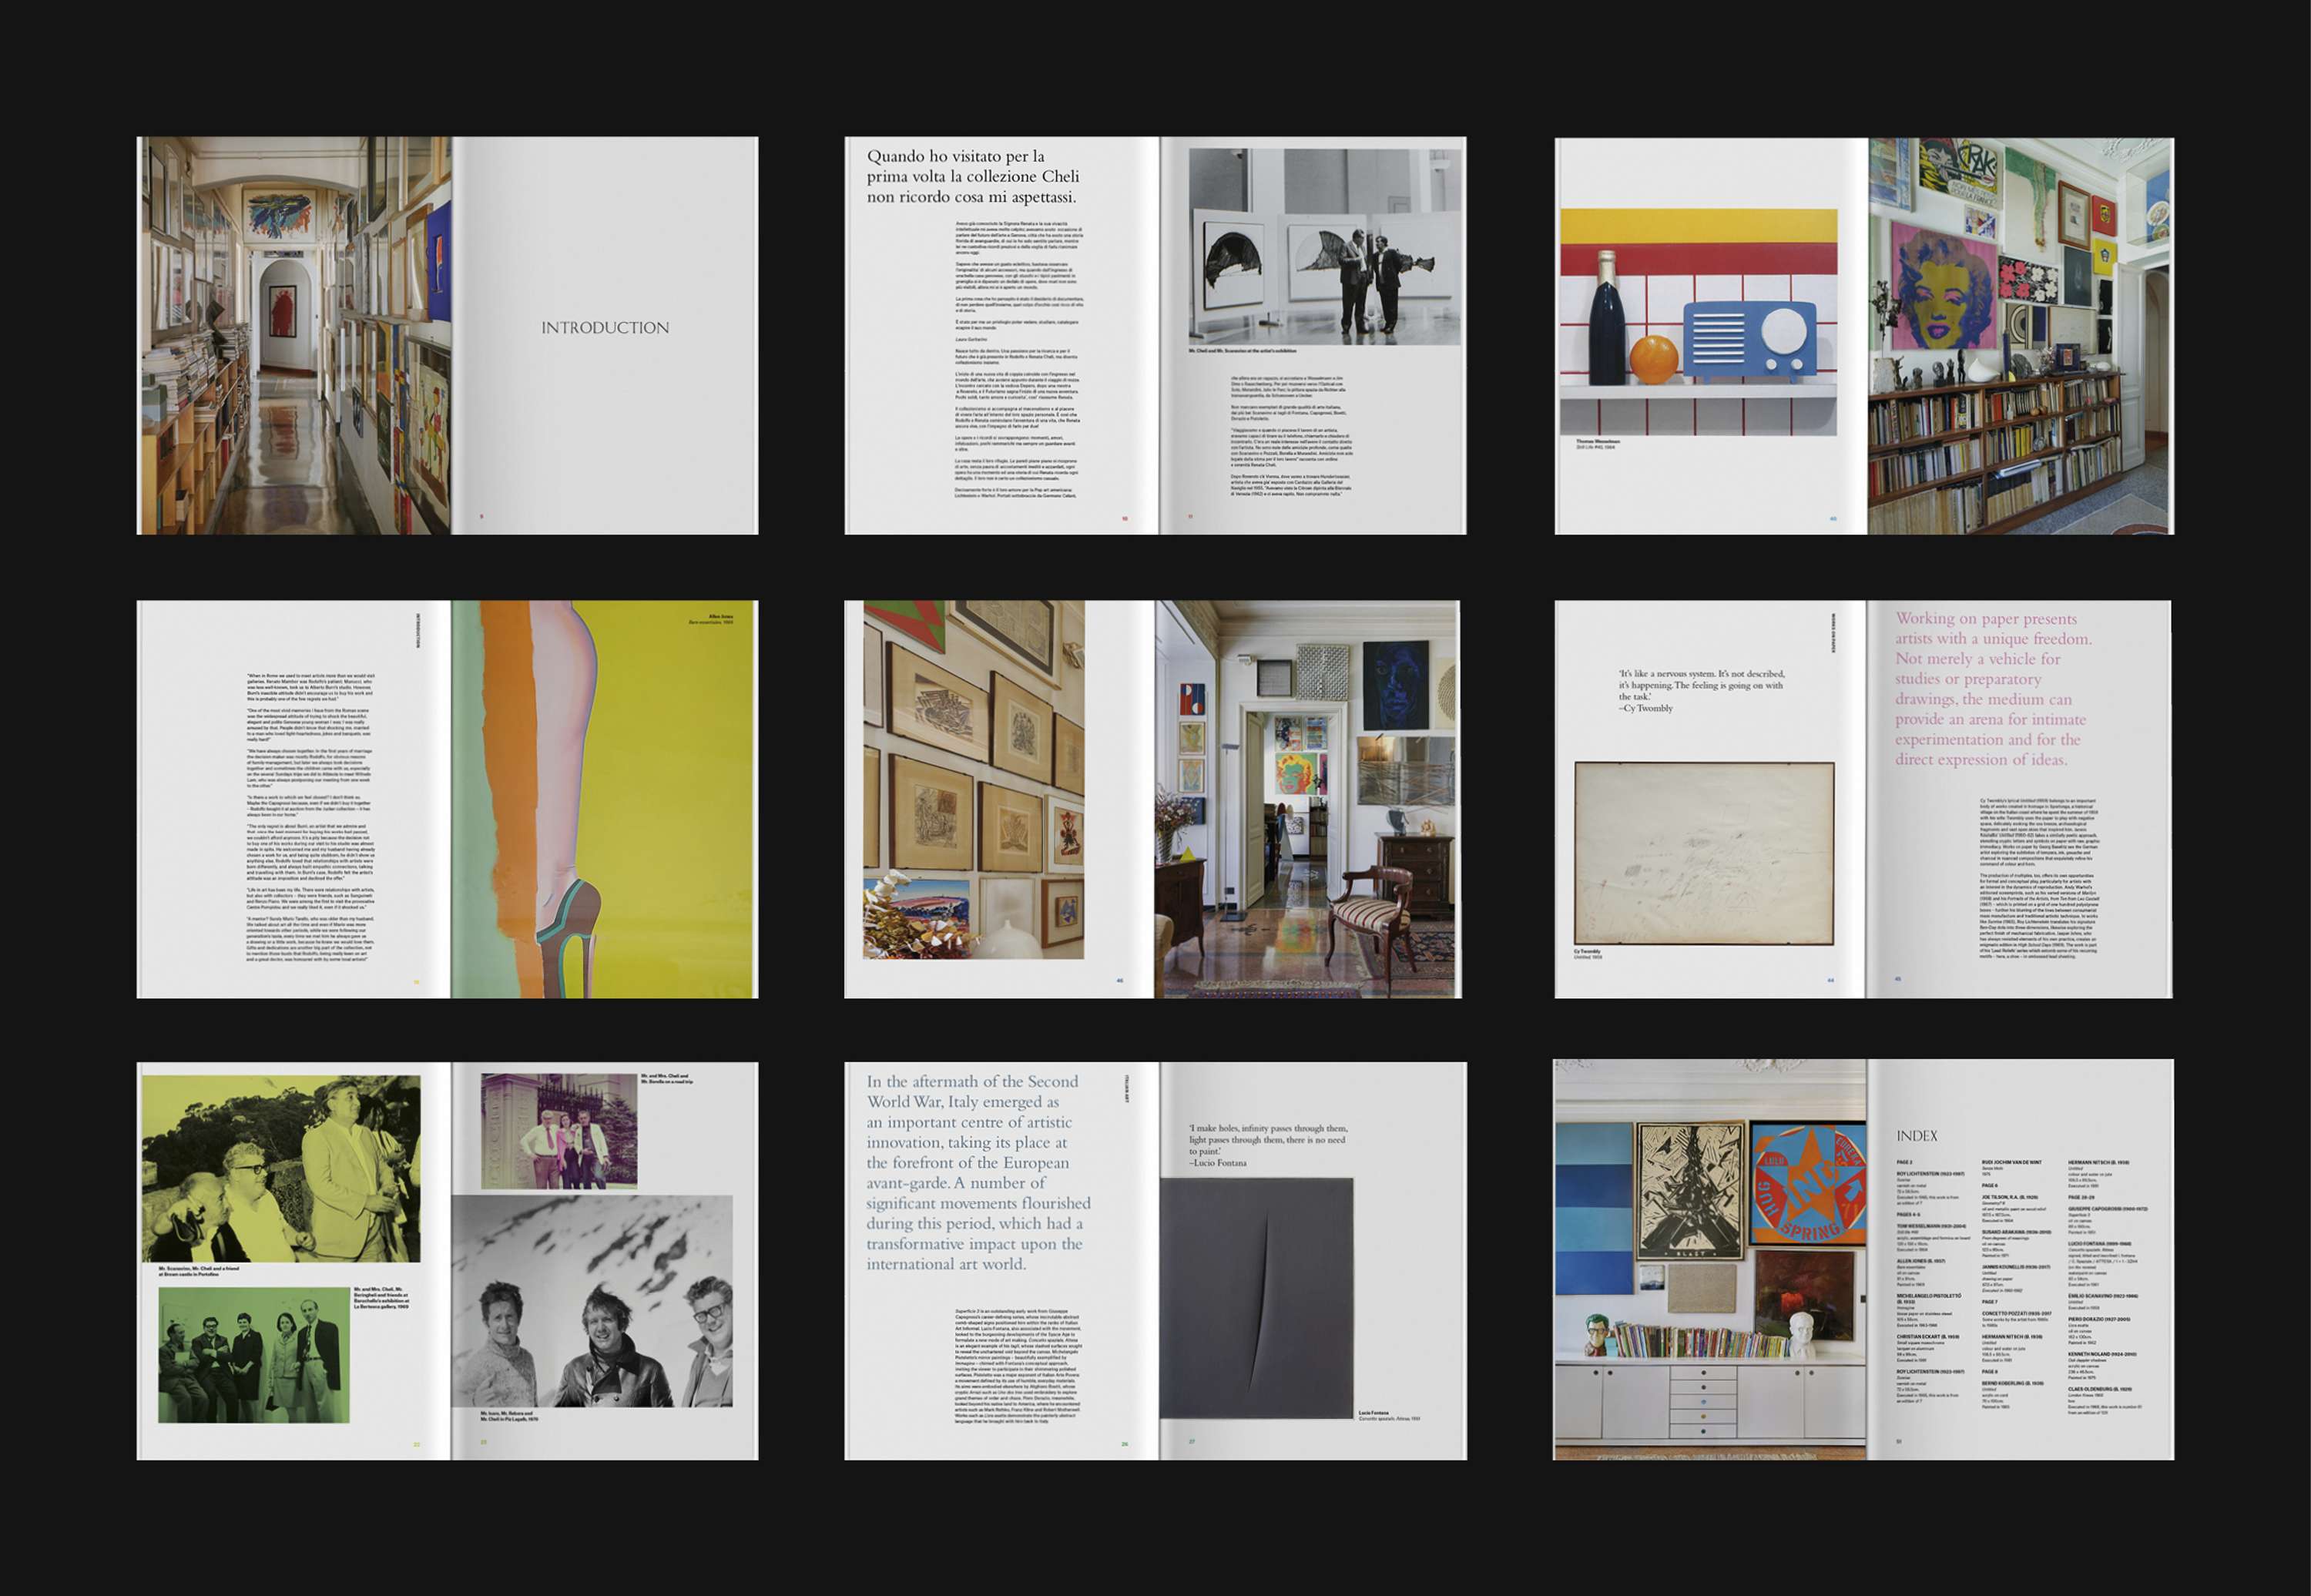Select the doorway interior photo with the striped chair
This screenshot has width=2311, height=1596.
pyautogui.click(x=1307, y=799)
